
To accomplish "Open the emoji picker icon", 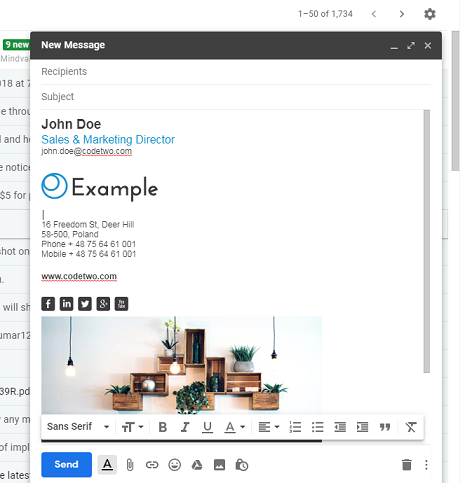I will (x=174, y=465).
